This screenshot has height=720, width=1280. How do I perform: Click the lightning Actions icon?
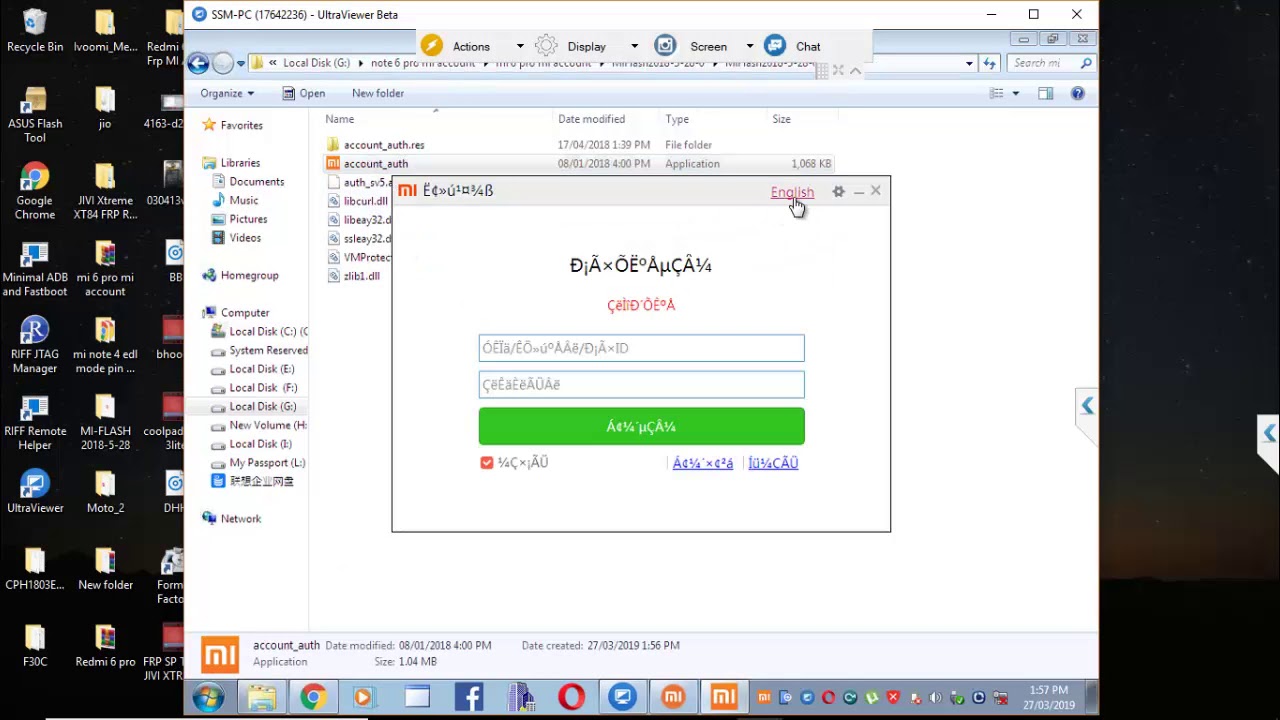coord(432,45)
